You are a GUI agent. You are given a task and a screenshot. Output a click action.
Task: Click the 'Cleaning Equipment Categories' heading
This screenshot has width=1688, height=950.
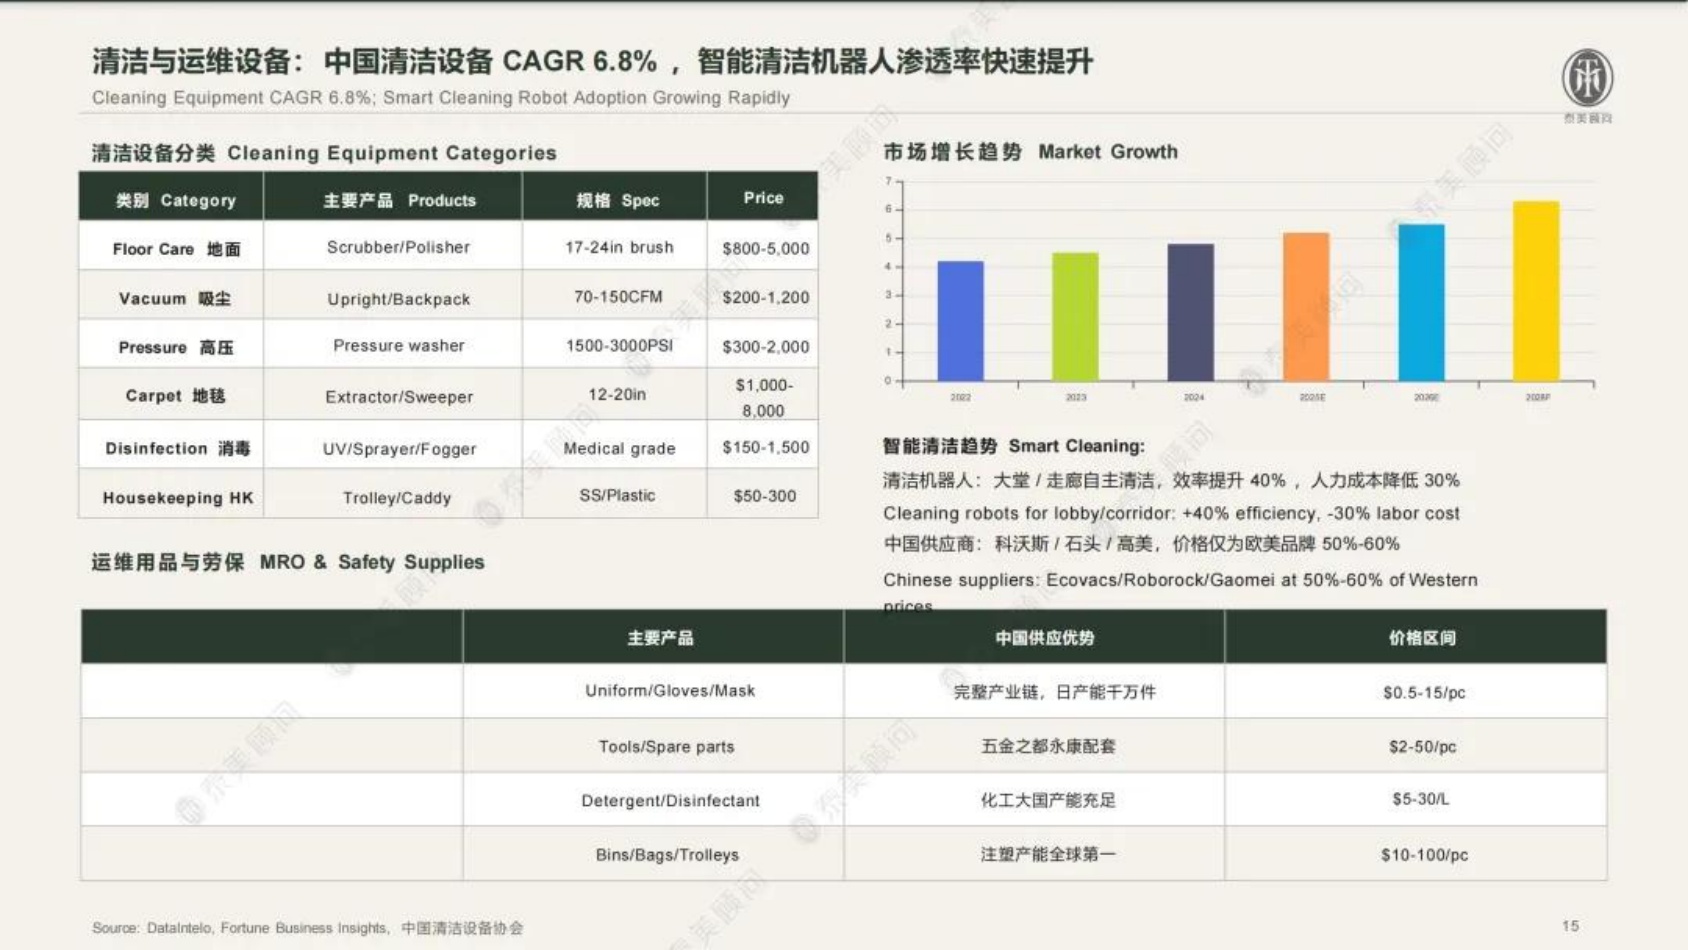[324, 153]
